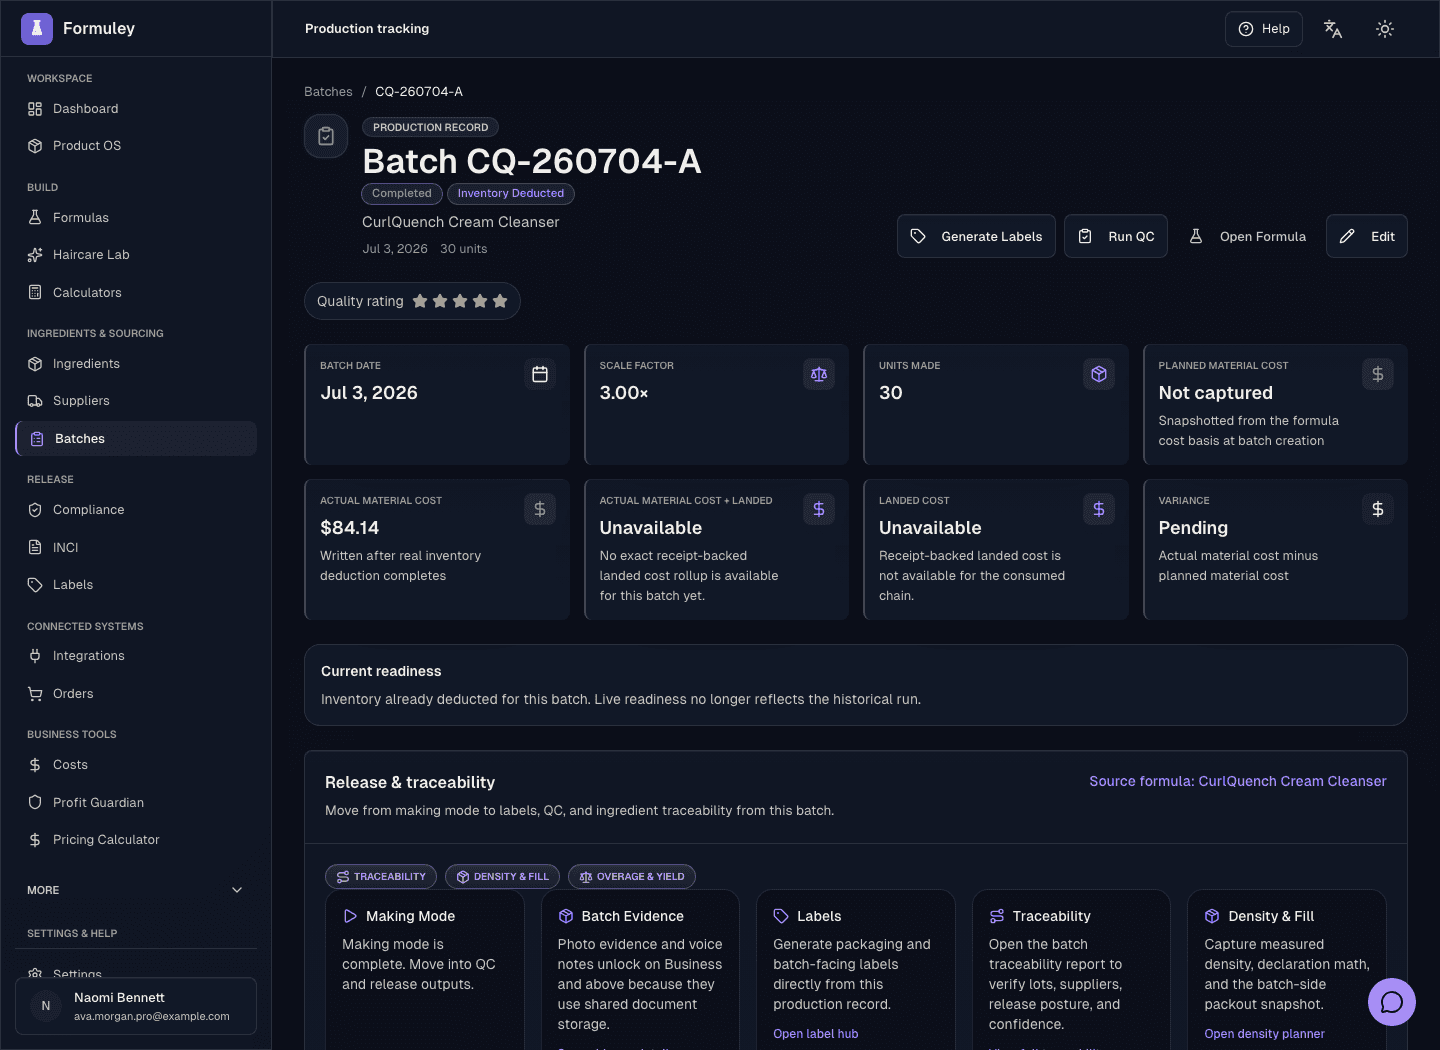Set quality rating to first star
This screenshot has width=1440, height=1050.
[x=420, y=301]
